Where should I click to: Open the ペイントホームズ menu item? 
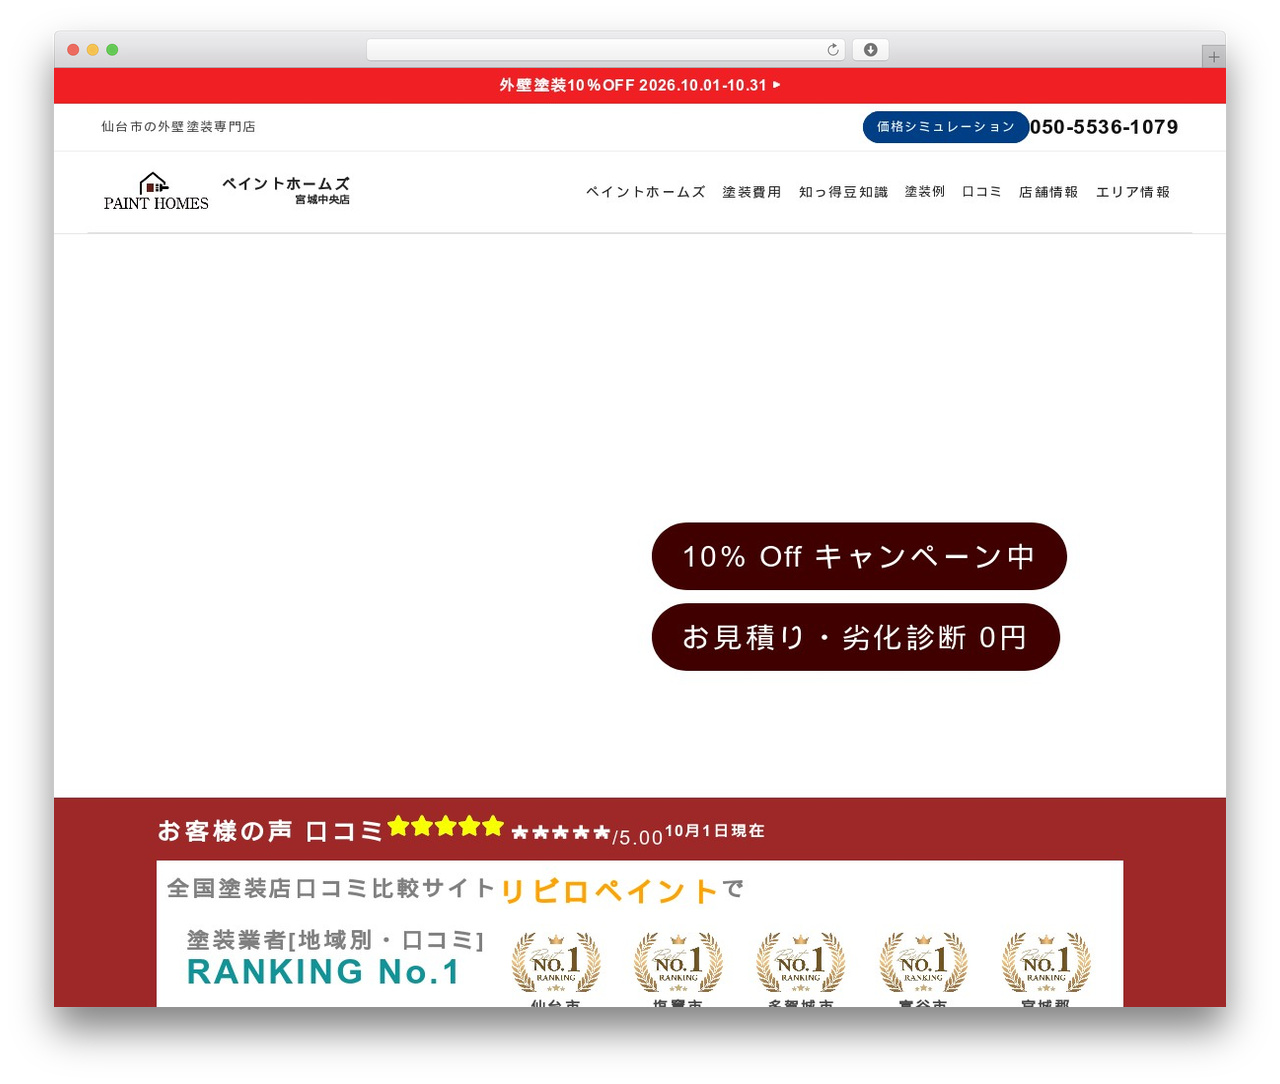click(x=646, y=192)
